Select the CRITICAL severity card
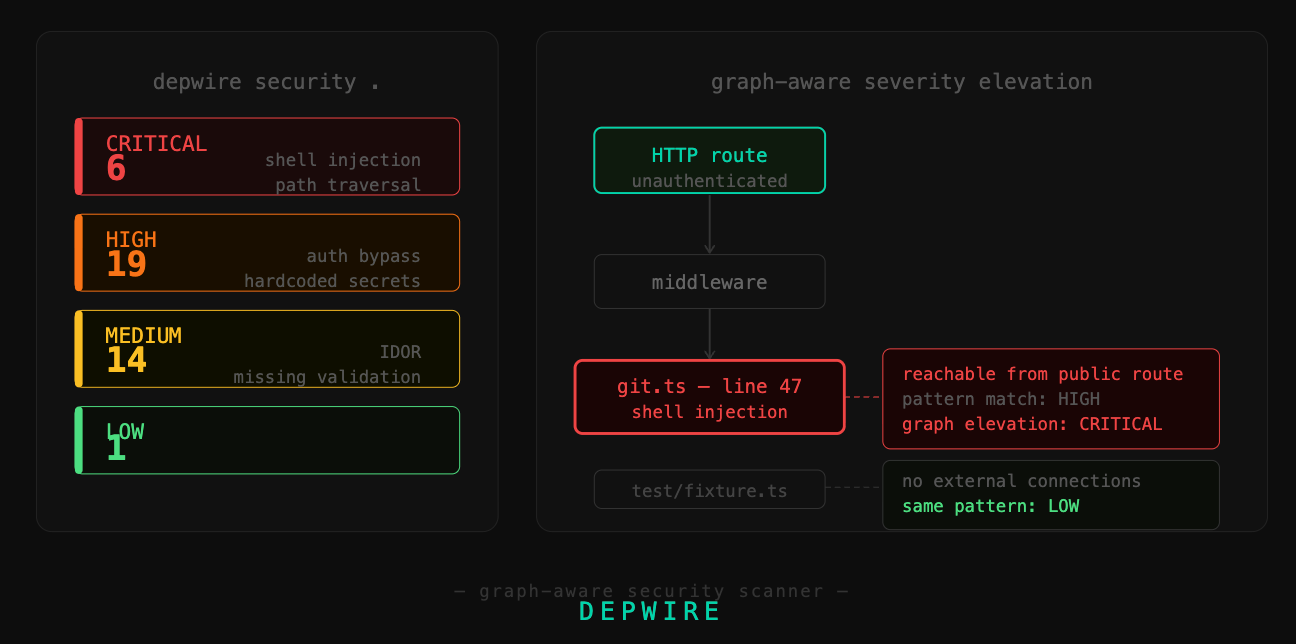1296x644 pixels. pos(267,157)
